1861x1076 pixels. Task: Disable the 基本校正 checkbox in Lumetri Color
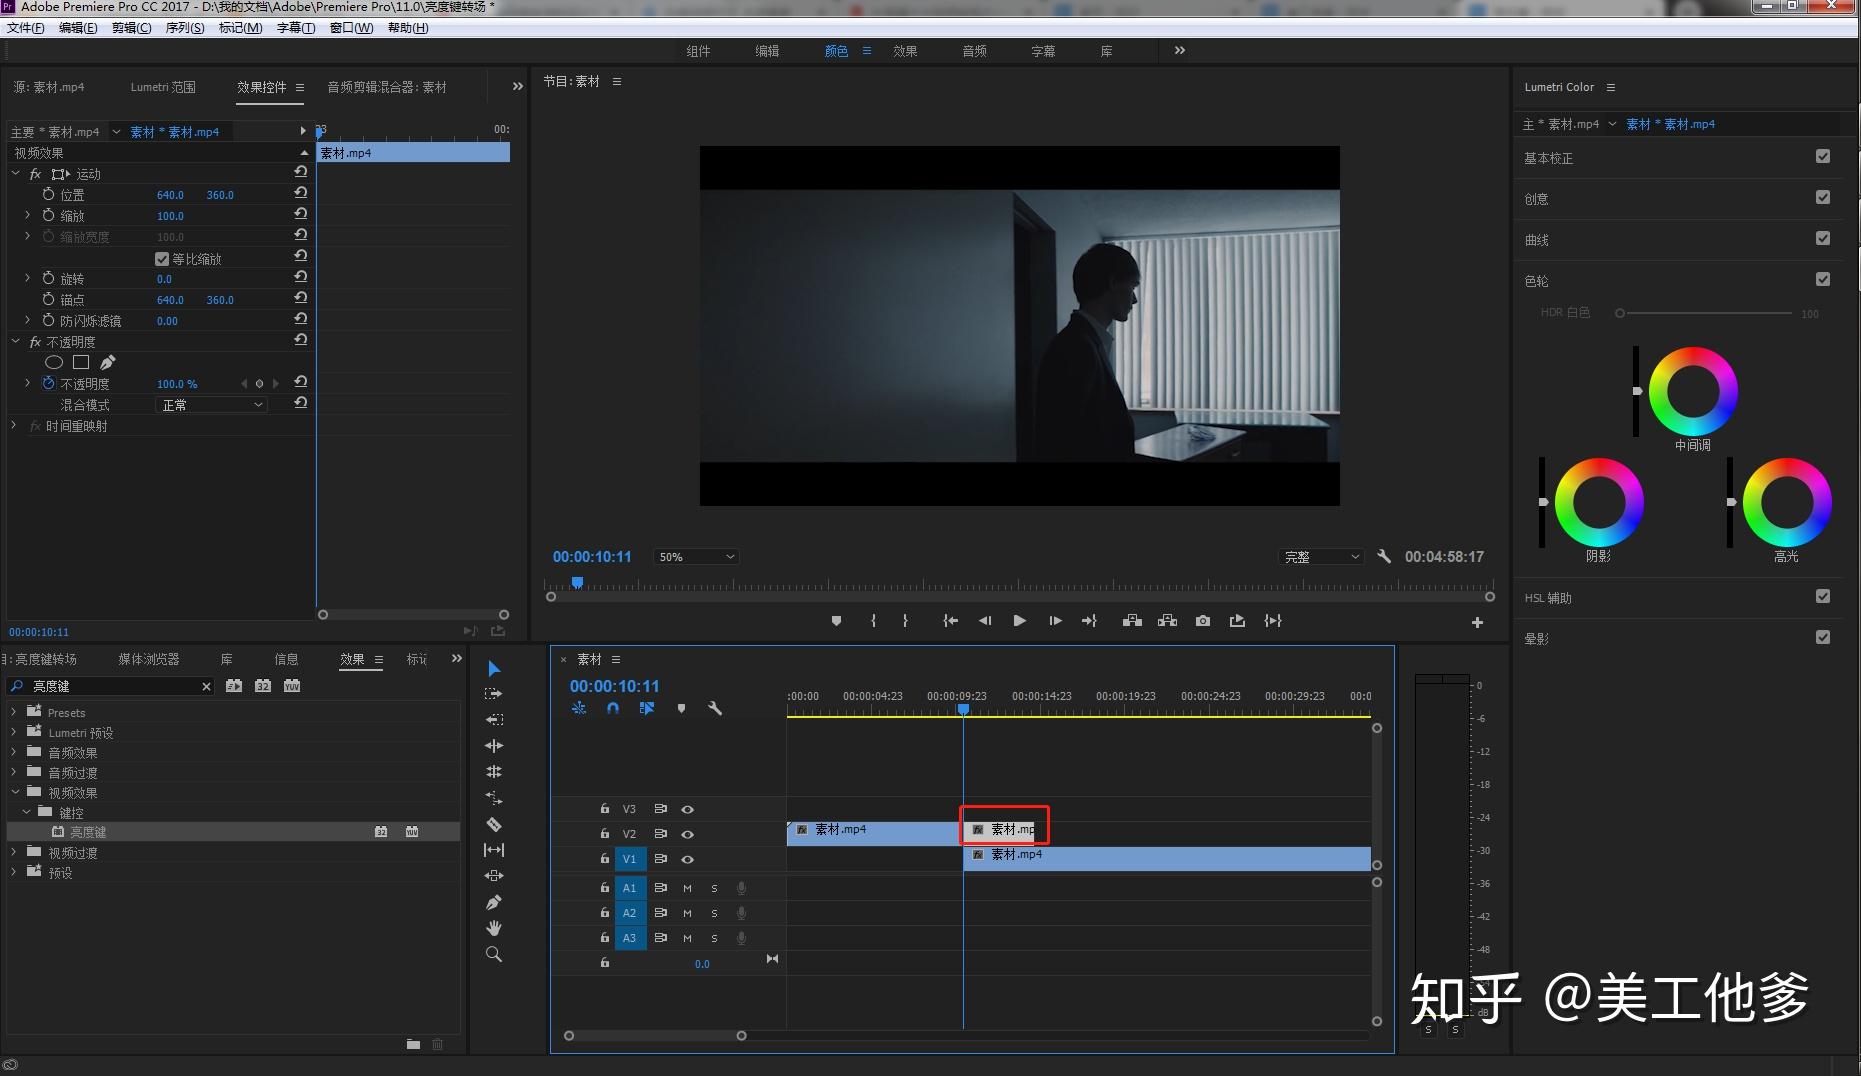[1822, 157]
